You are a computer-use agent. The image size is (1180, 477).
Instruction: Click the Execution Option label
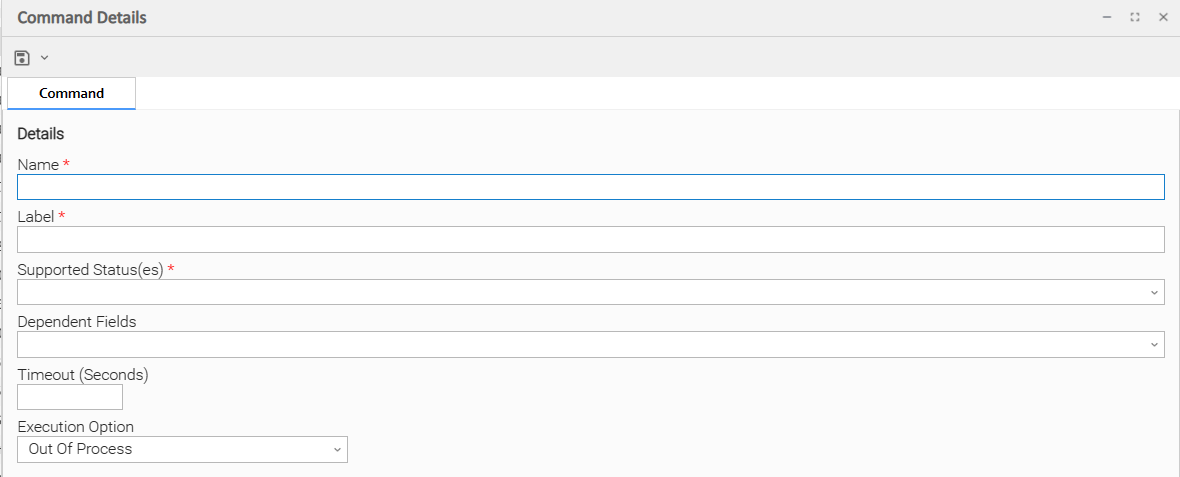click(76, 426)
